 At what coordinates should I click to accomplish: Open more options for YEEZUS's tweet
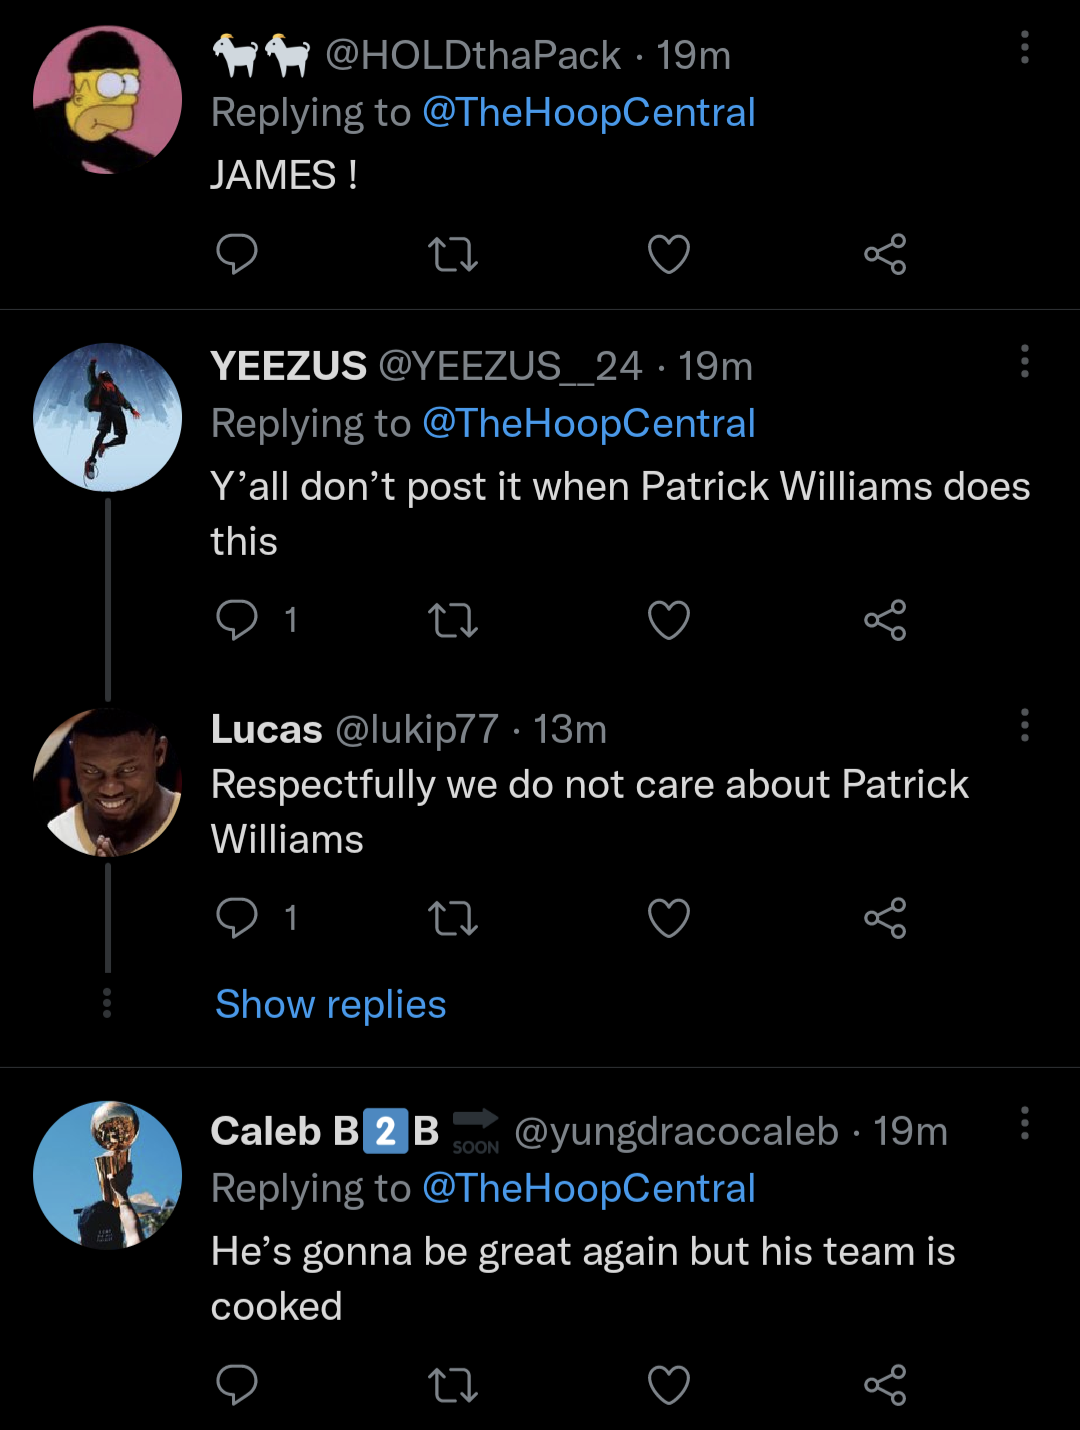pos(1025,361)
